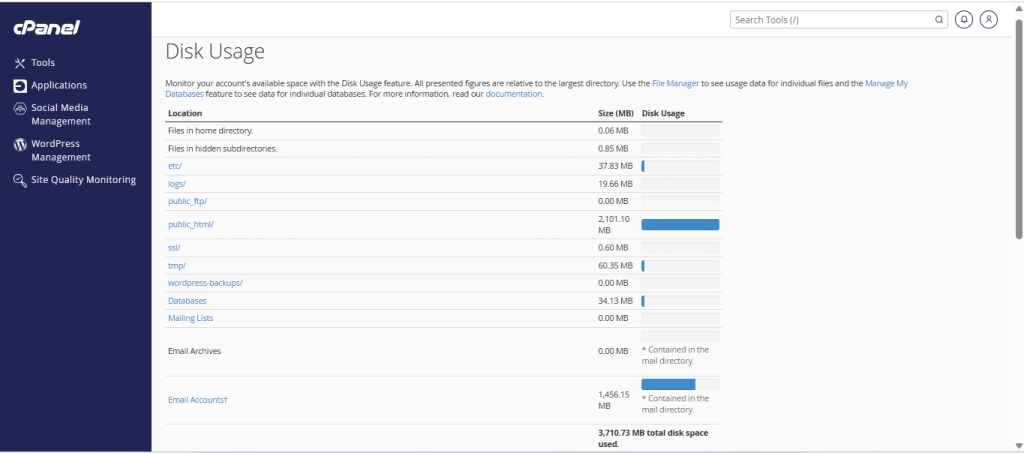Open the File Manager link

675,83
